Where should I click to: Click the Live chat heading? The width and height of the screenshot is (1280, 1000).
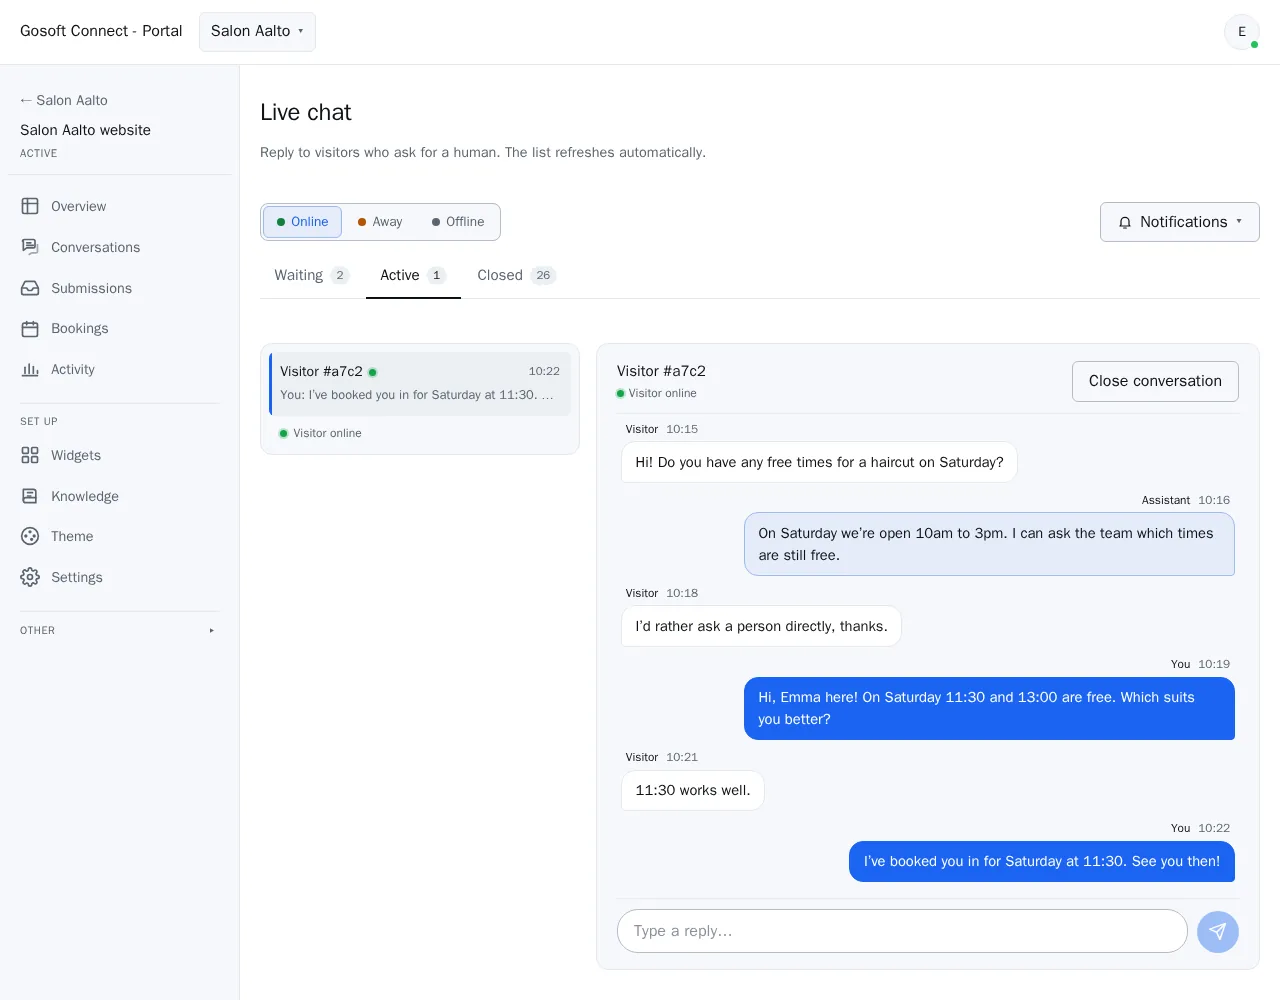(x=306, y=112)
